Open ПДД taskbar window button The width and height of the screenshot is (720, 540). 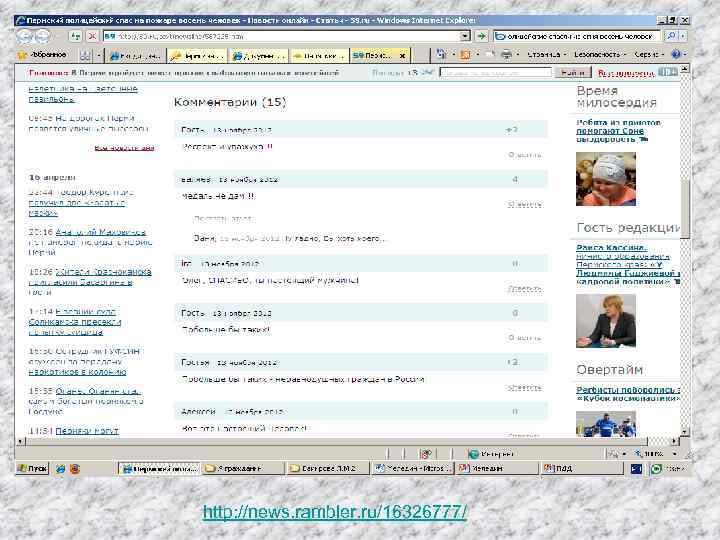click(x=580, y=469)
